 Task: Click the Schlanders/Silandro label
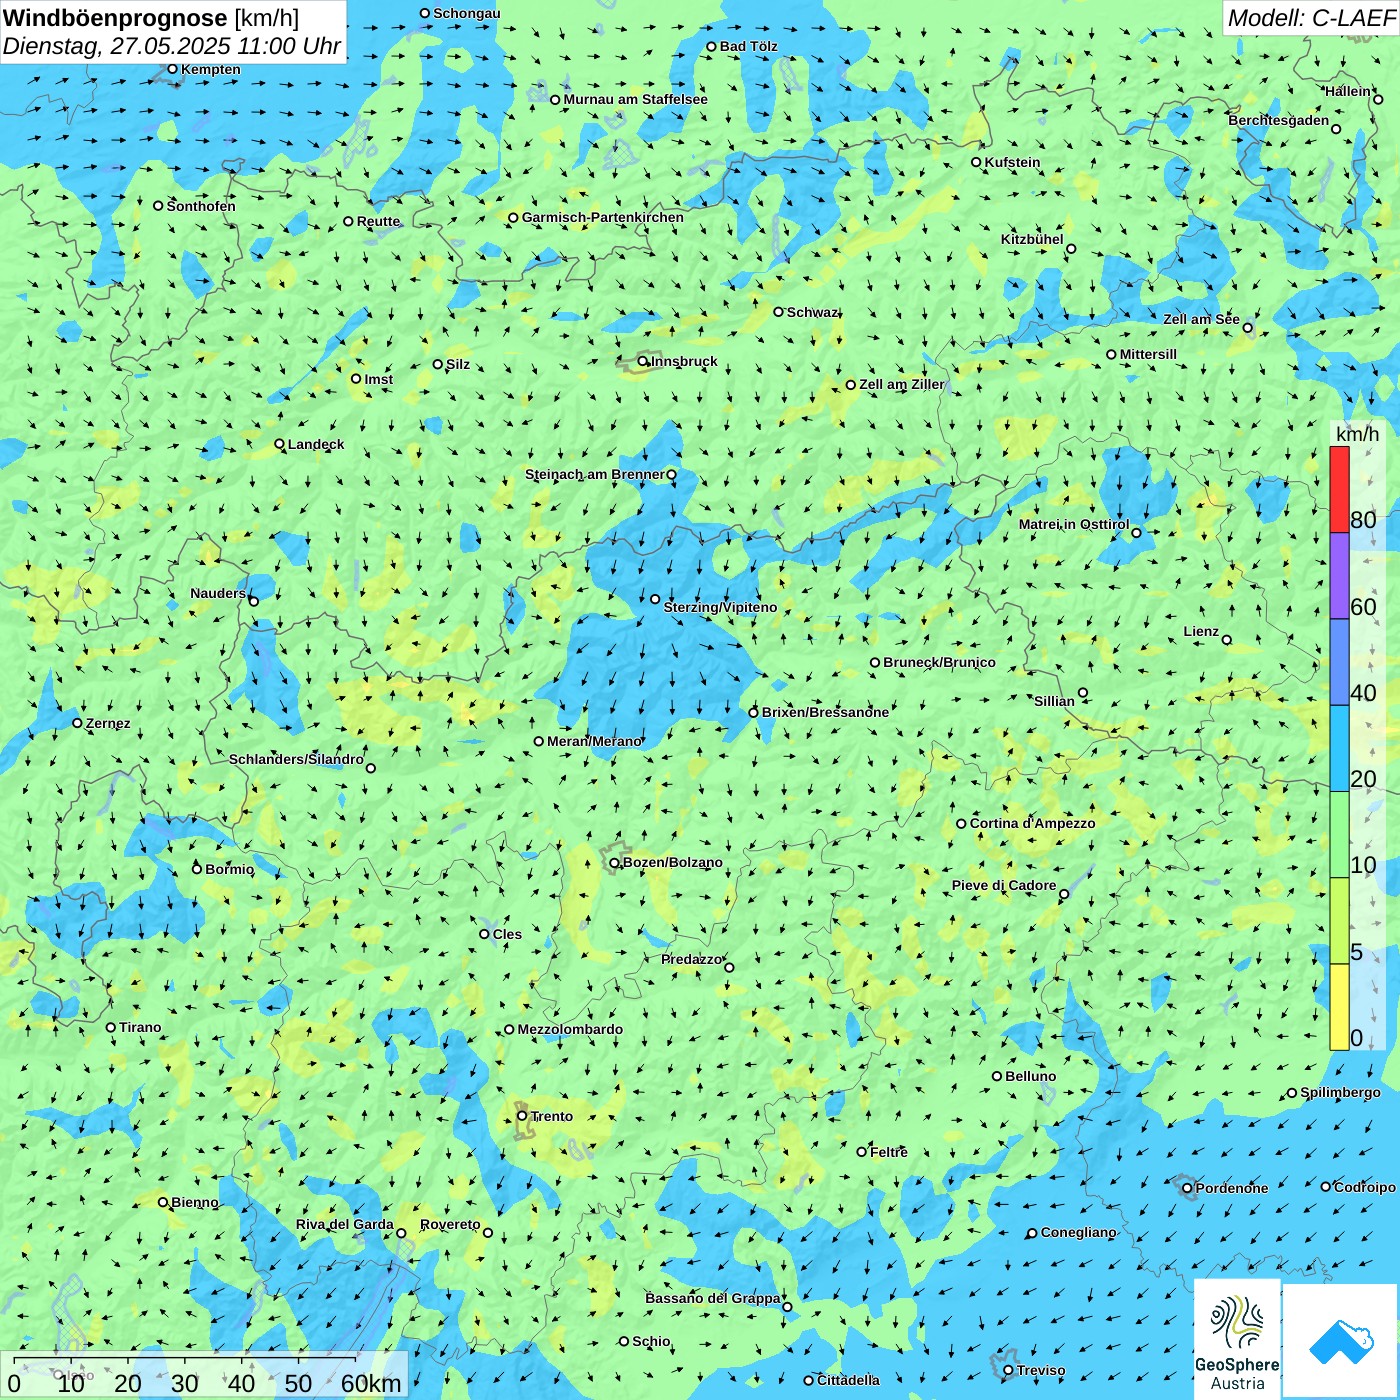tap(296, 759)
